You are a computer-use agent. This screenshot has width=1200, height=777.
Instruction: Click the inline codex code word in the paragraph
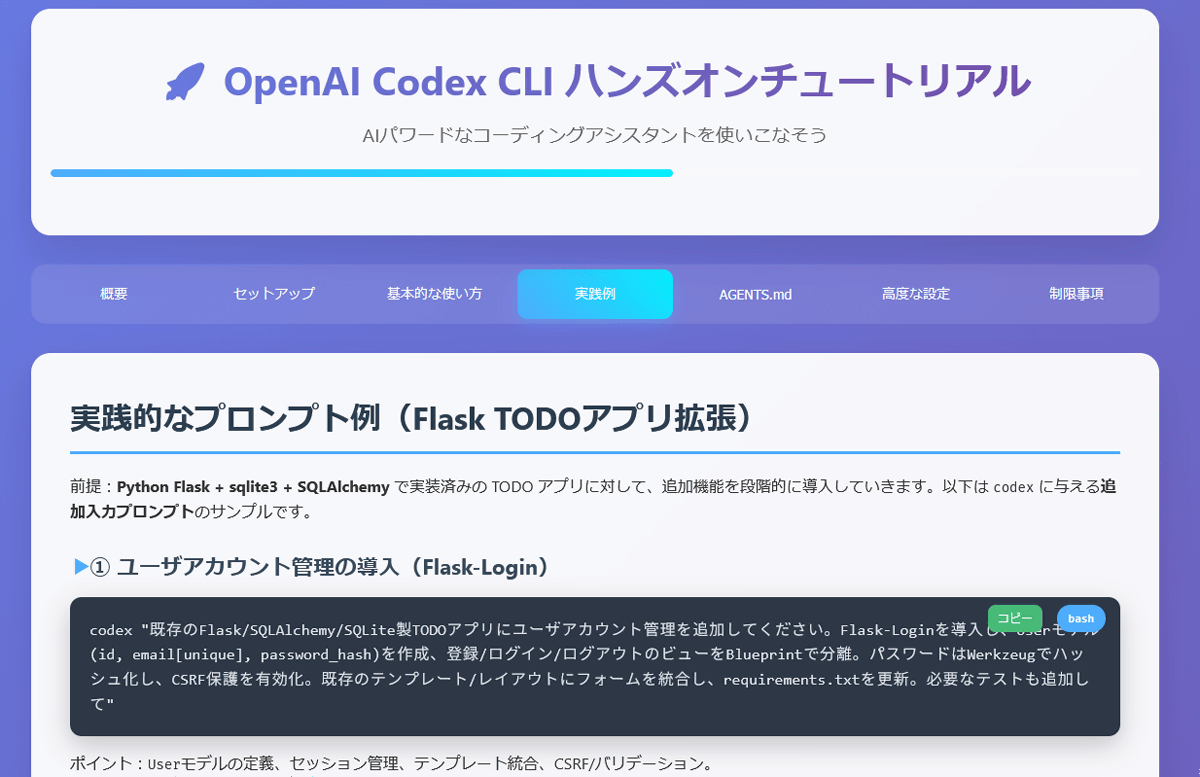tap(1013, 488)
